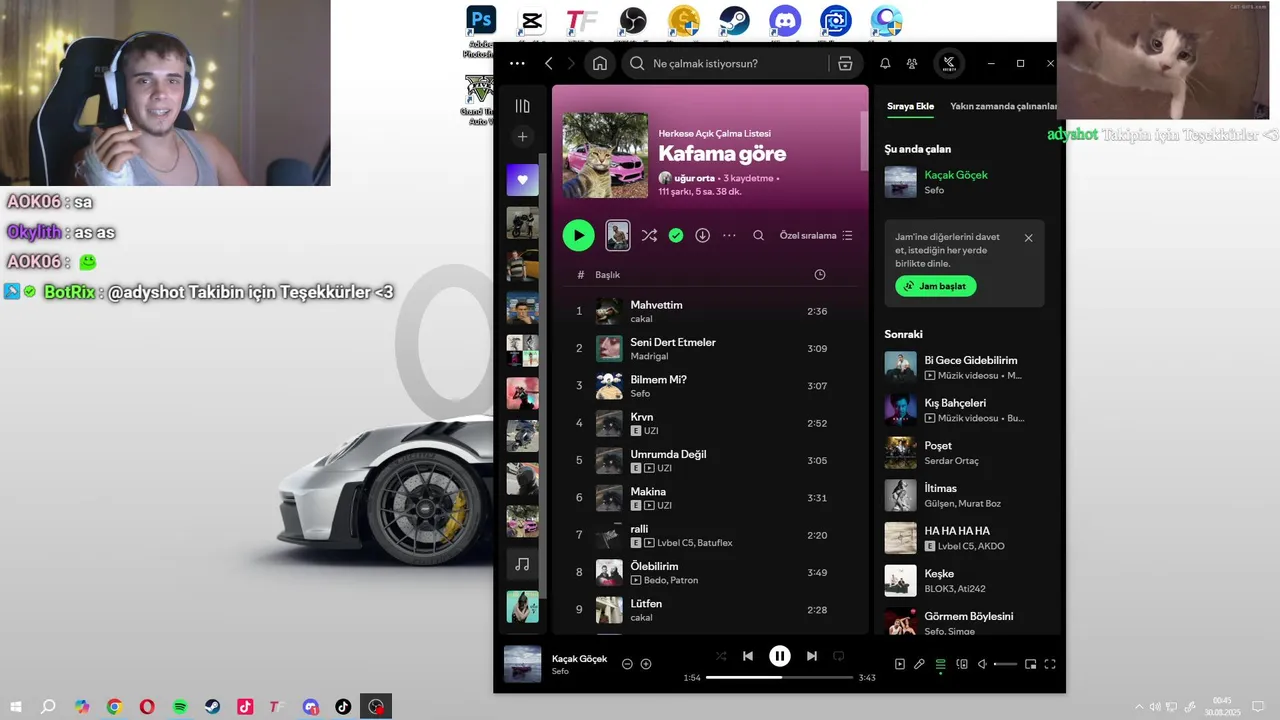Open the Özel sıralama sort dropdown

(816, 235)
